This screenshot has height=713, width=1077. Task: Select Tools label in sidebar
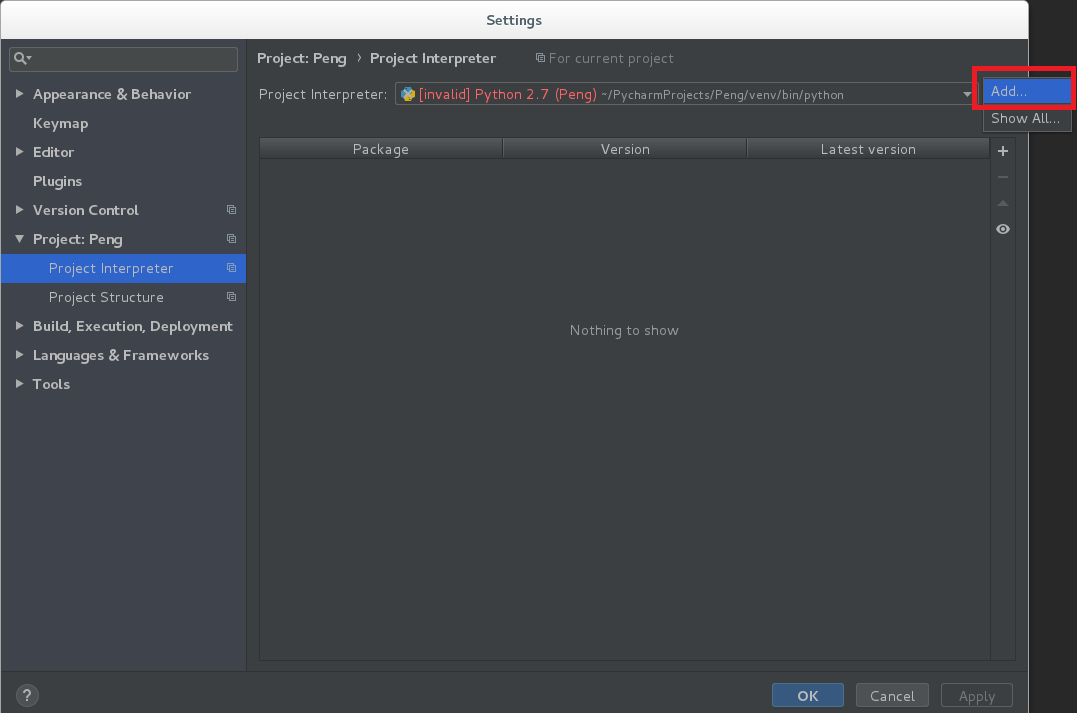[x=52, y=384]
